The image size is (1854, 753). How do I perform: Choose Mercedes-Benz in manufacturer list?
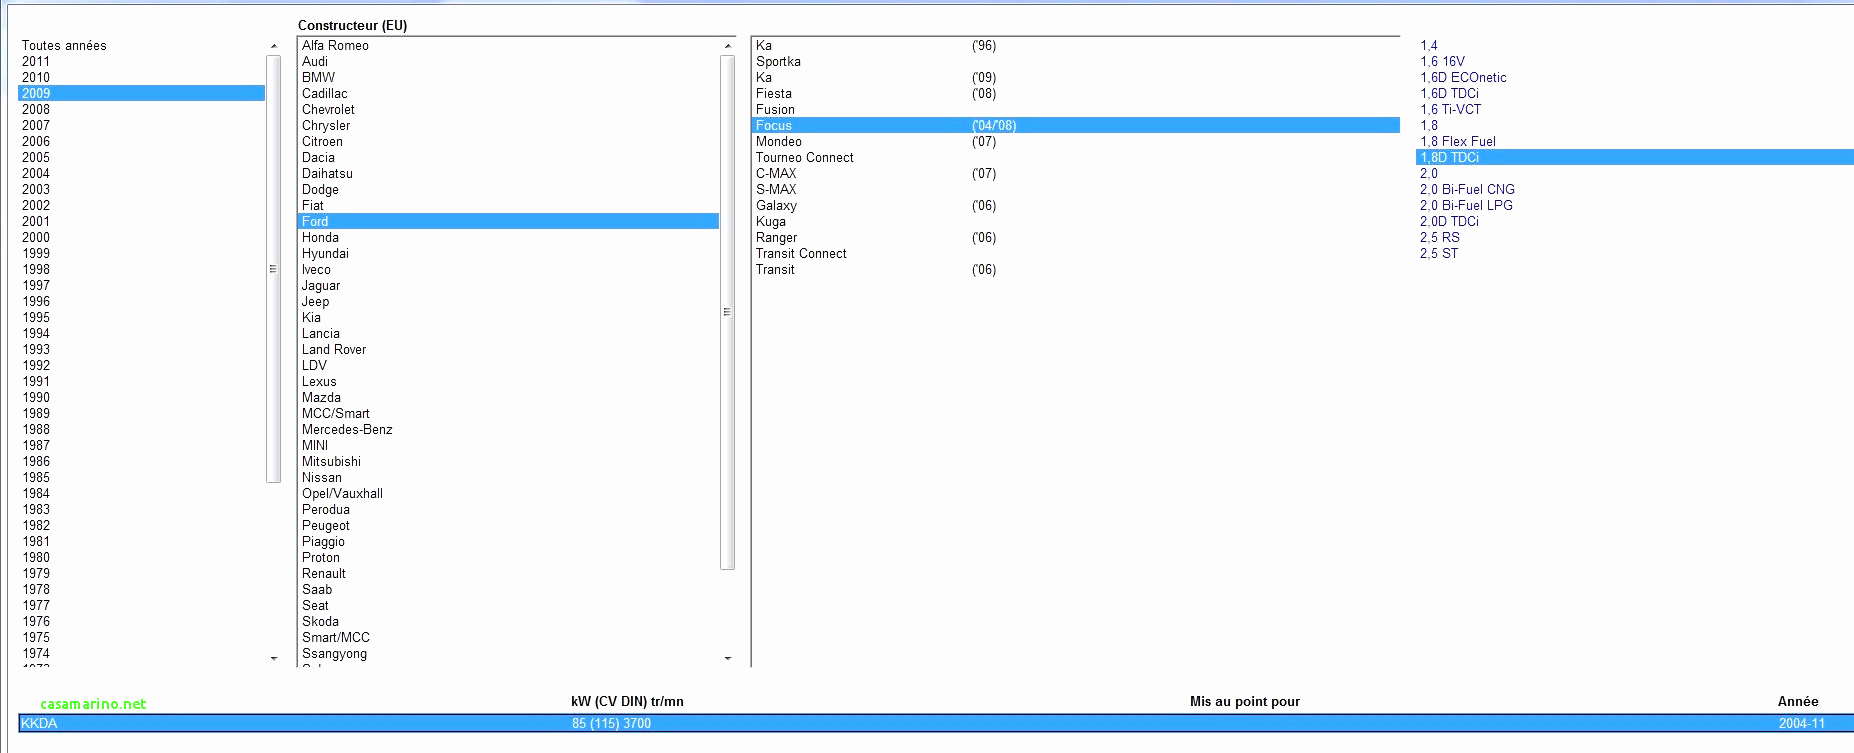347,429
